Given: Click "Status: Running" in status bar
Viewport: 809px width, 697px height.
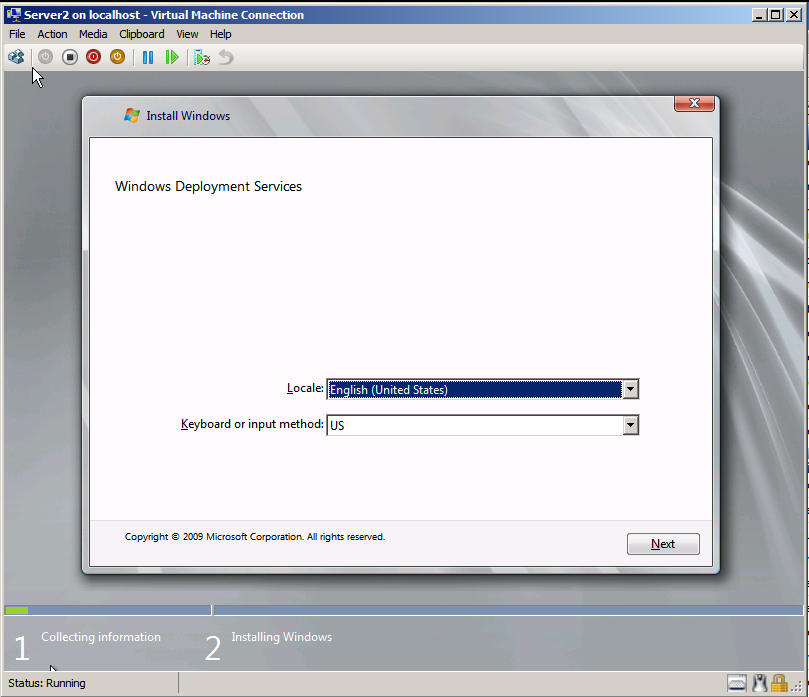Looking at the screenshot, I should click(x=47, y=683).
